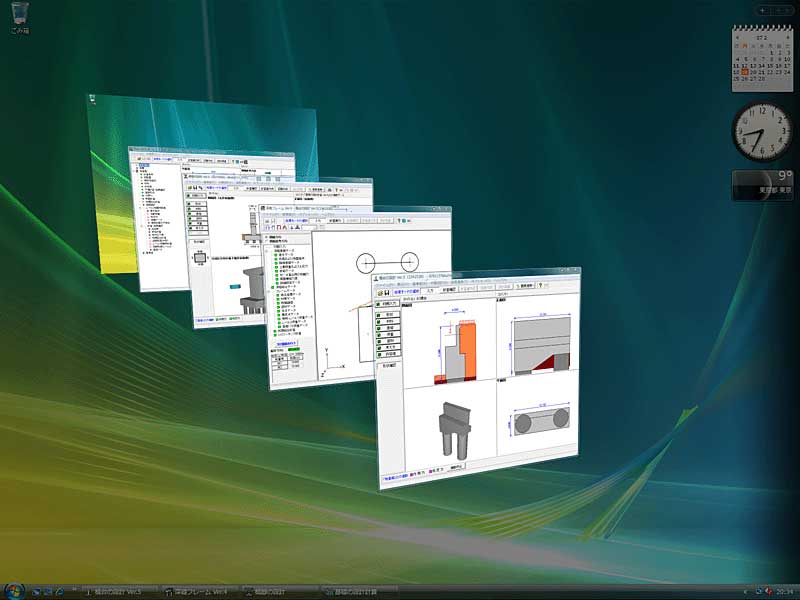800x600 pixels.
Task: Select date 28 in the calendar gadget
Action: pyautogui.click(x=762, y=79)
